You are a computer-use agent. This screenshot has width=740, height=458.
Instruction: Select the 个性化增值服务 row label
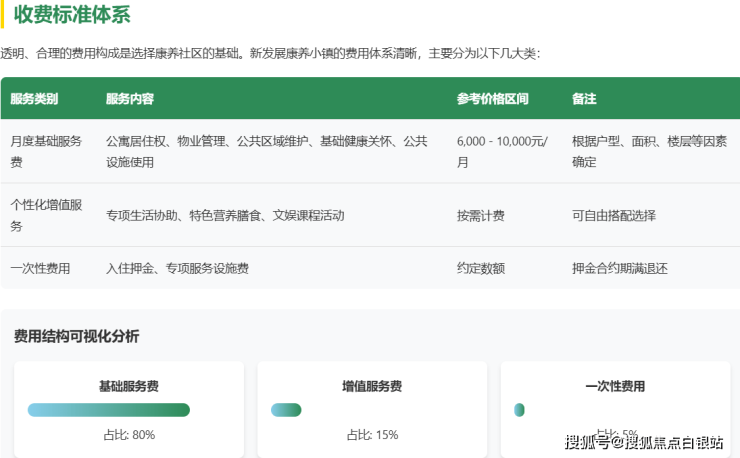[45, 215]
